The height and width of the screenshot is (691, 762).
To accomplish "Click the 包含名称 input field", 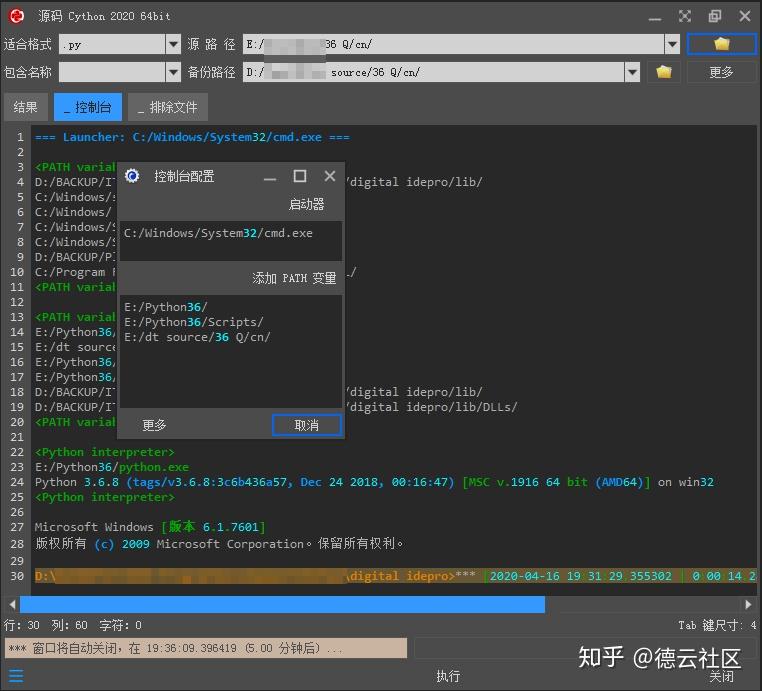I will tap(112, 72).
